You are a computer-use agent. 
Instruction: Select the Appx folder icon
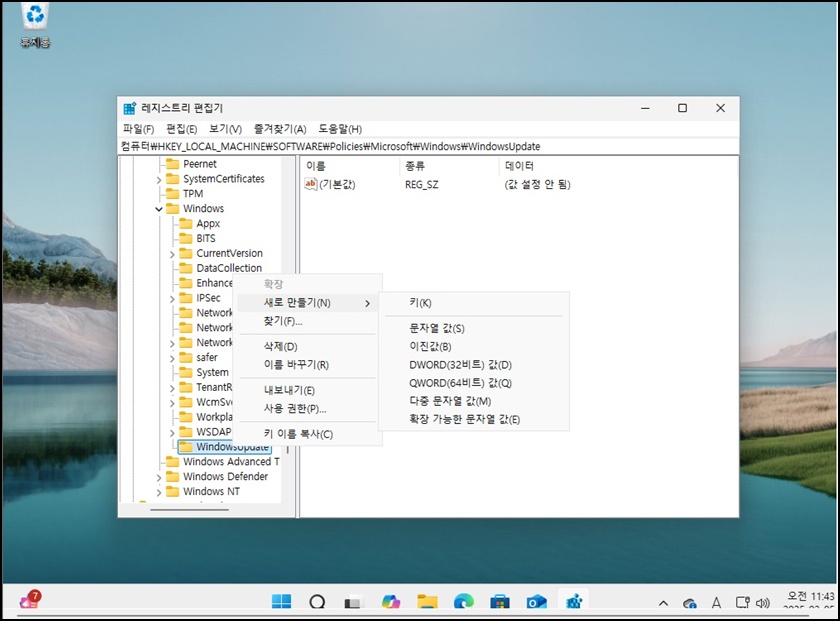tap(186, 223)
